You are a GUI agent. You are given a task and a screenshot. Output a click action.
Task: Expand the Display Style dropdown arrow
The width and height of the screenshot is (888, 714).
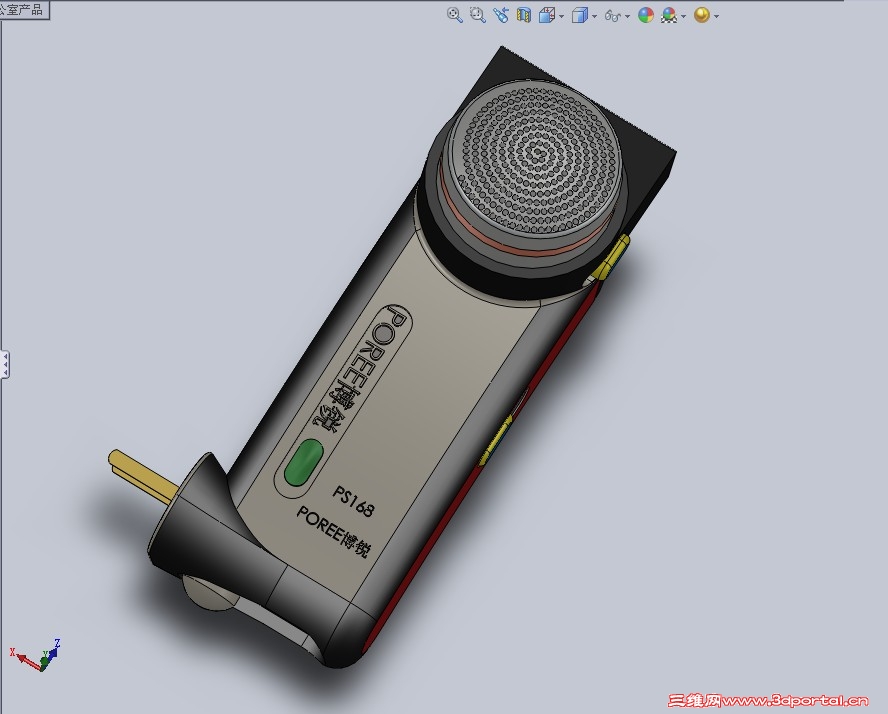pyautogui.click(x=595, y=16)
